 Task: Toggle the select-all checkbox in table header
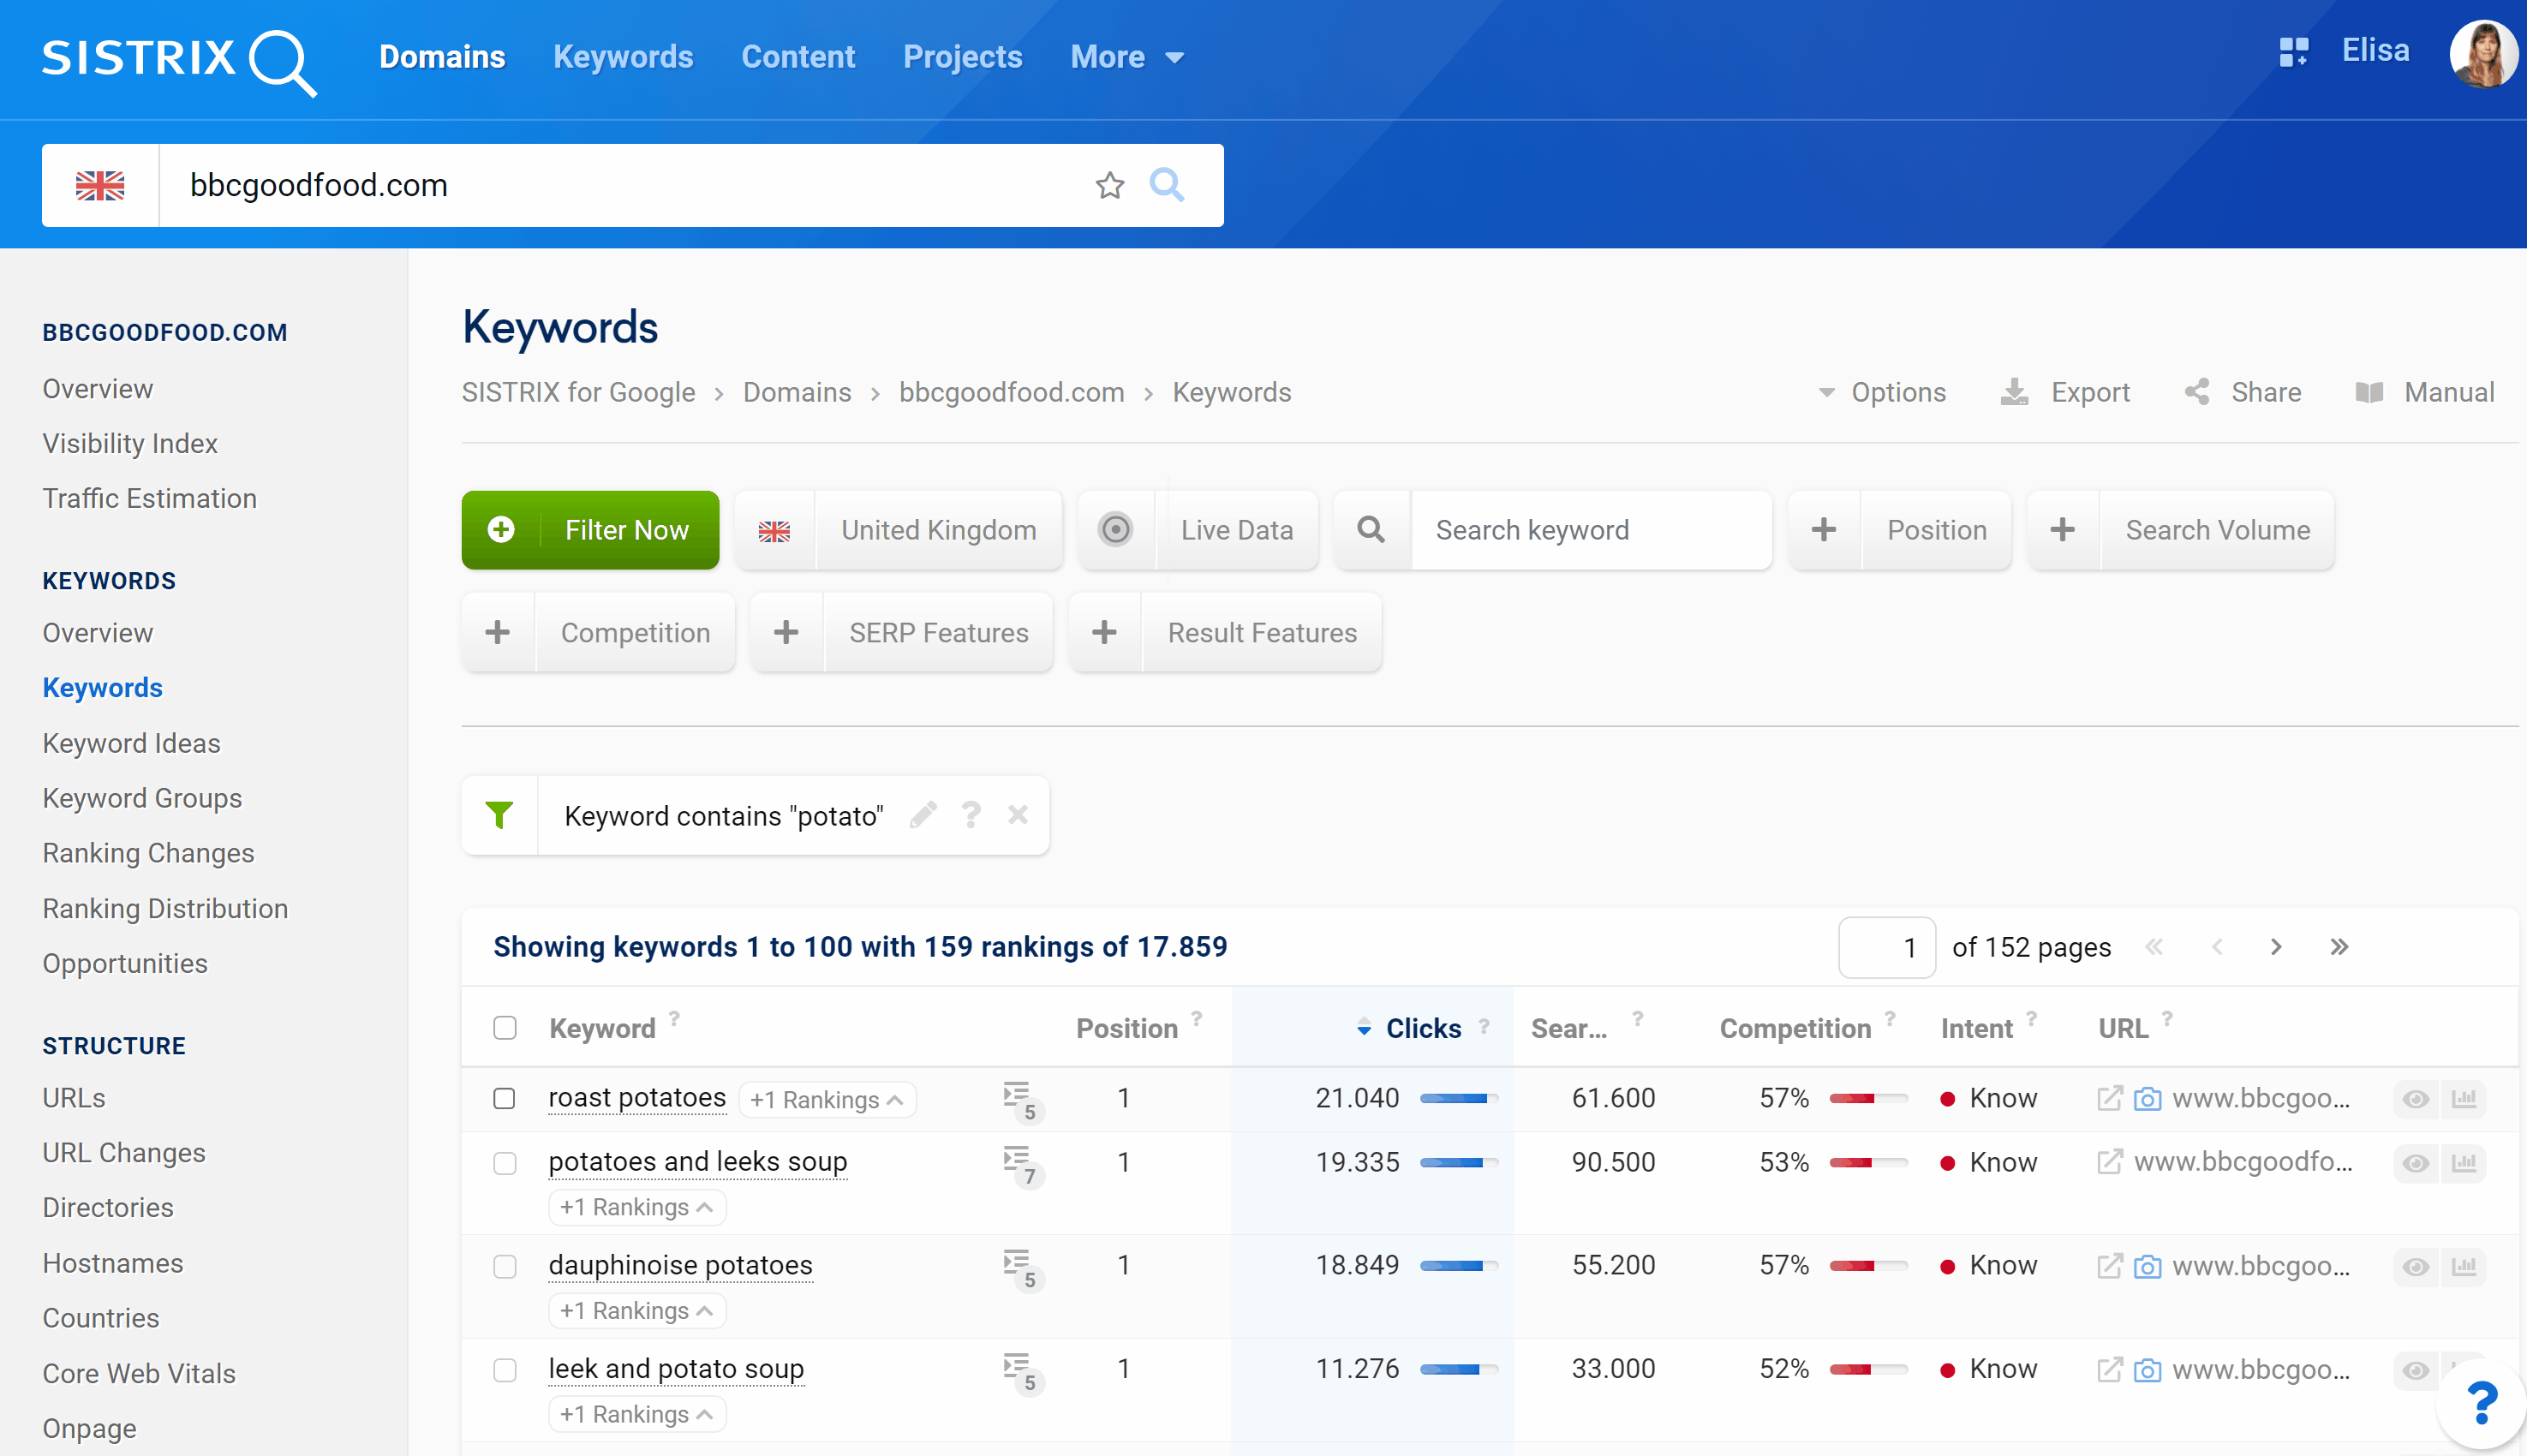504,1025
